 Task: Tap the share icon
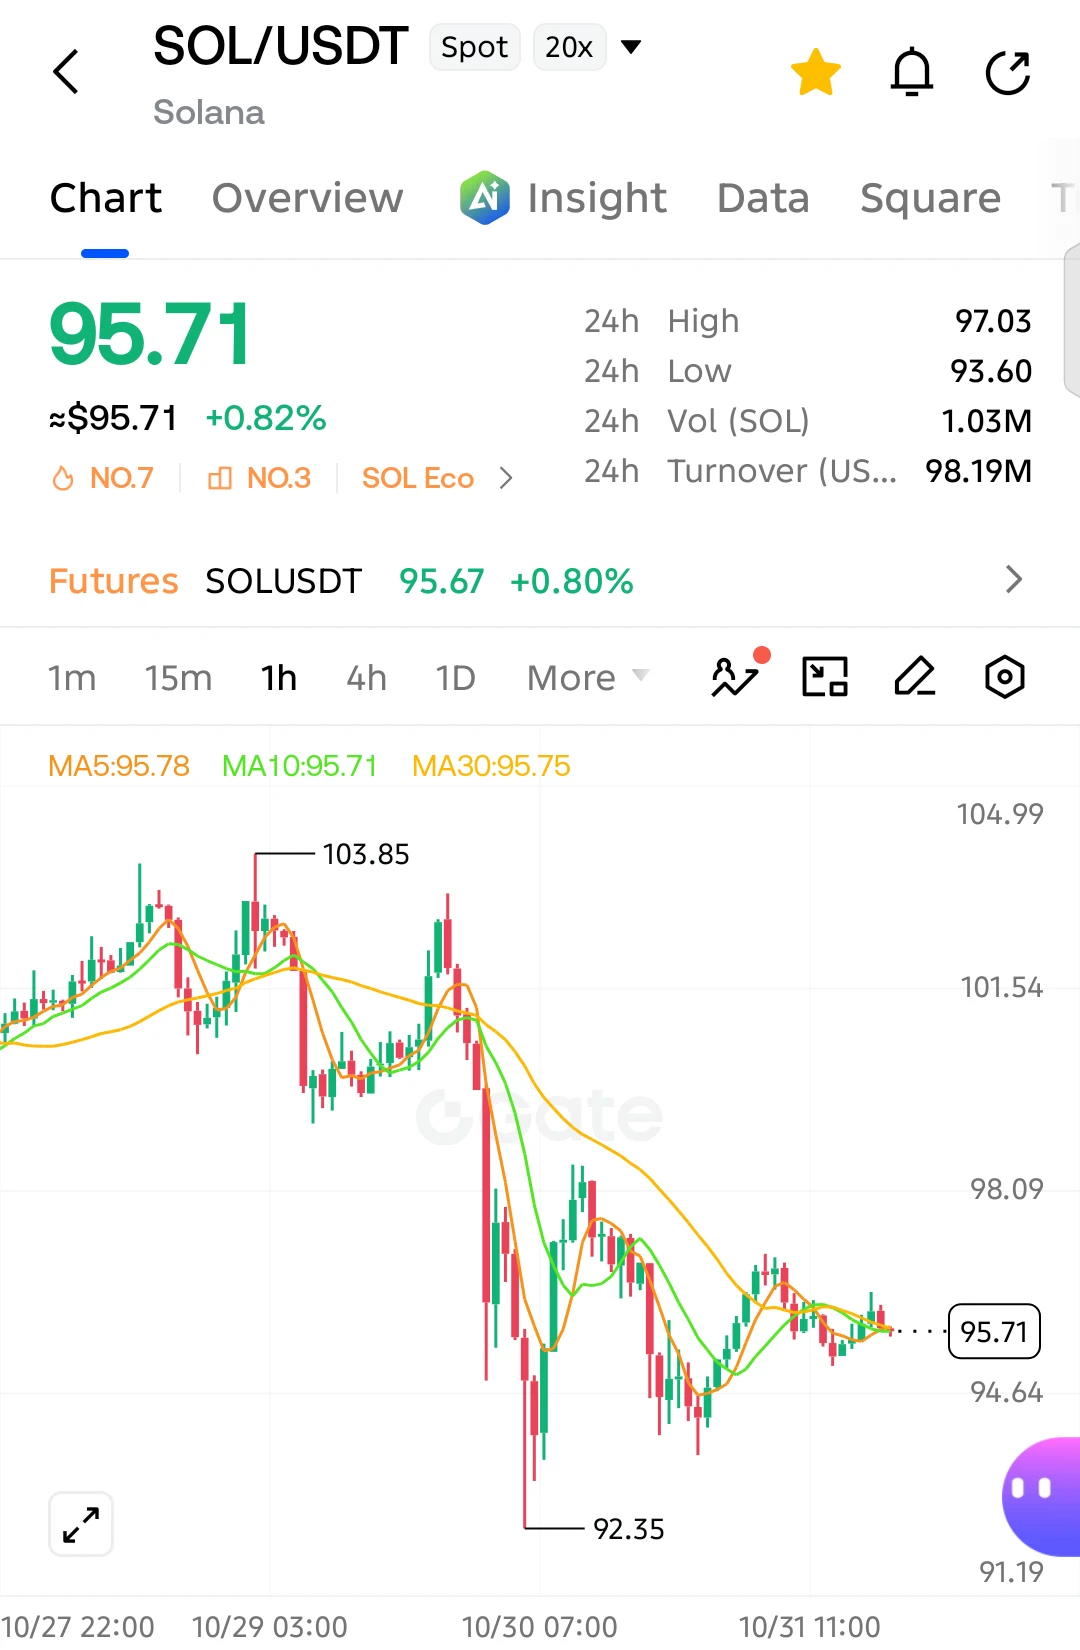[x=1008, y=72]
